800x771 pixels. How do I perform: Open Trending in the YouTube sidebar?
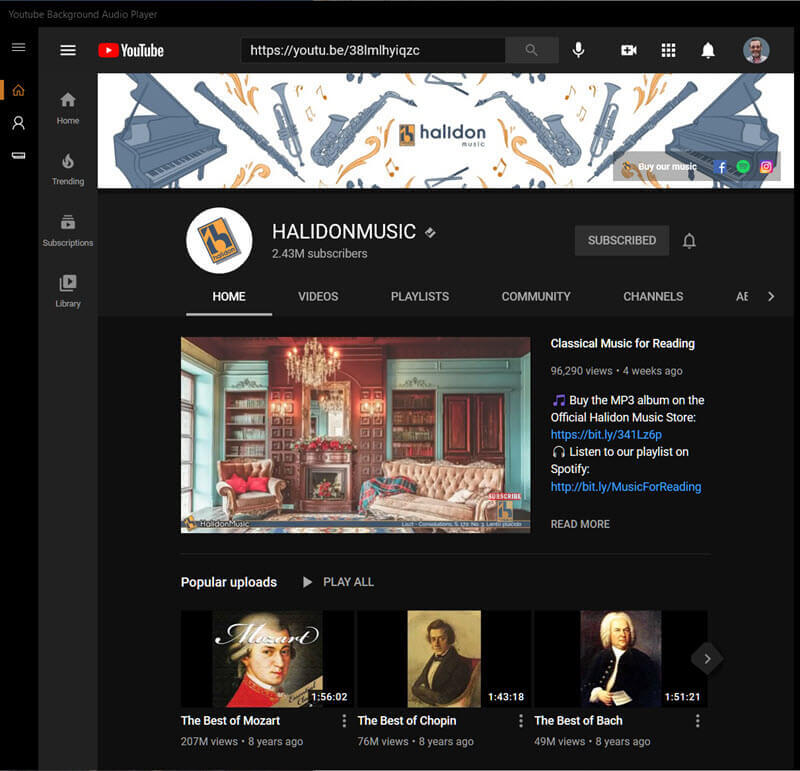coord(68,169)
